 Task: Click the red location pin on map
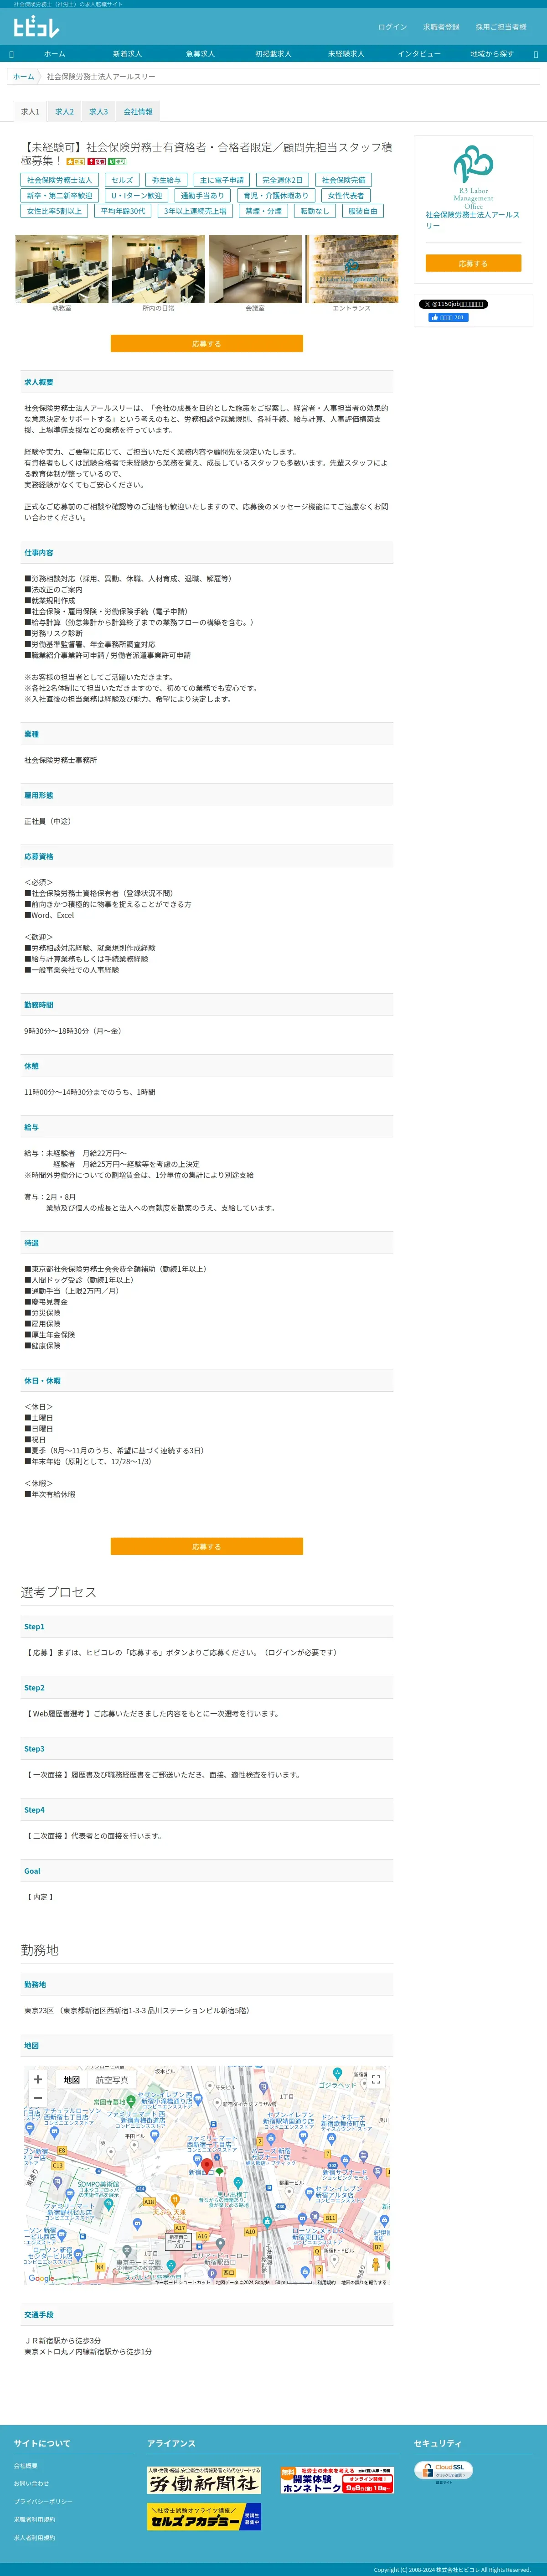click(207, 2166)
